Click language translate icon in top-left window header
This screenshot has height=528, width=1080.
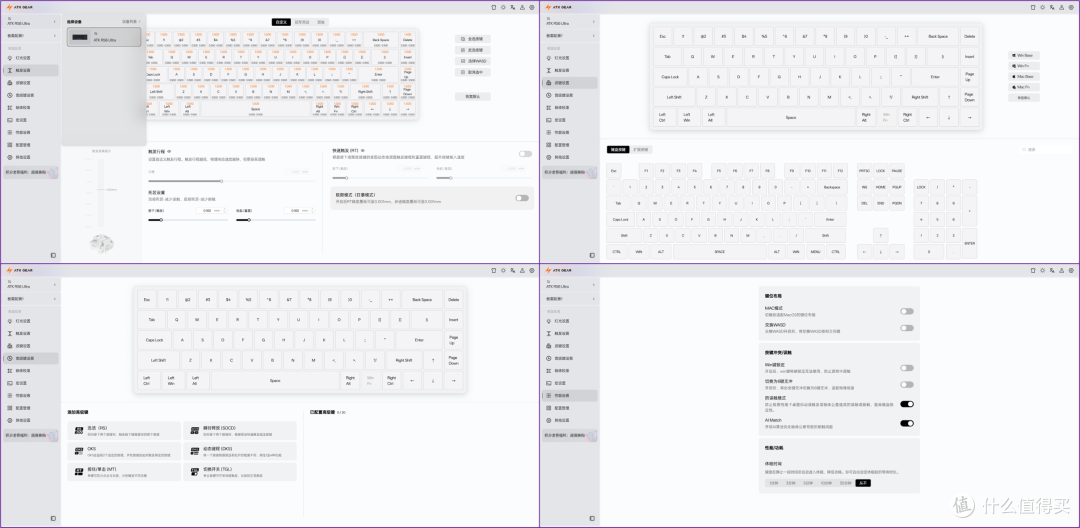[512, 8]
